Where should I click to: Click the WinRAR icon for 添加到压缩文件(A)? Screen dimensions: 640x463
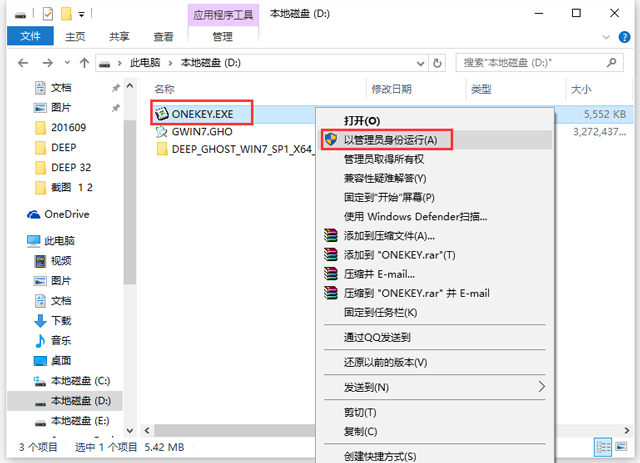pos(331,236)
